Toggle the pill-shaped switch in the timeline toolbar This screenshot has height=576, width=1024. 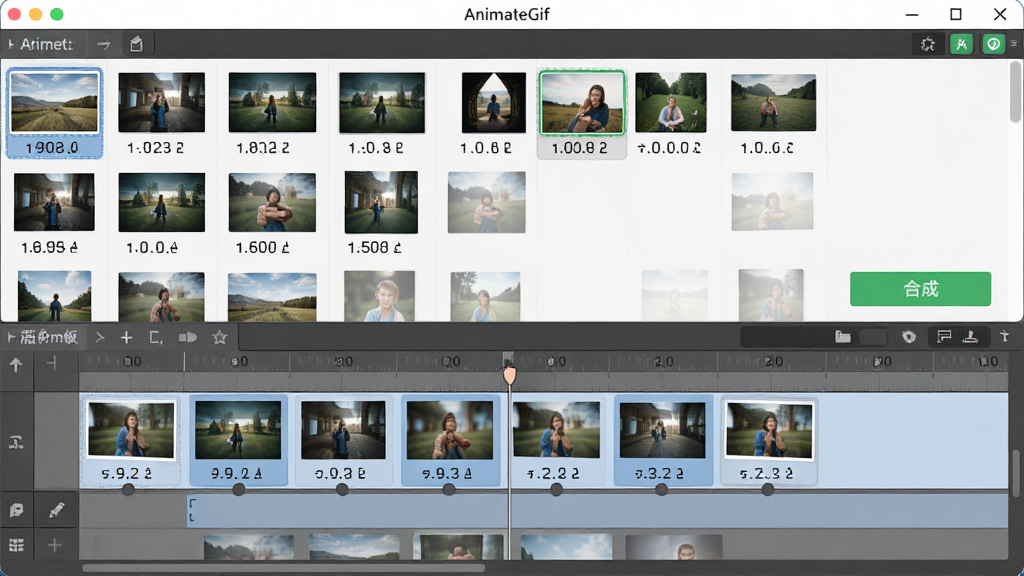tap(187, 338)
